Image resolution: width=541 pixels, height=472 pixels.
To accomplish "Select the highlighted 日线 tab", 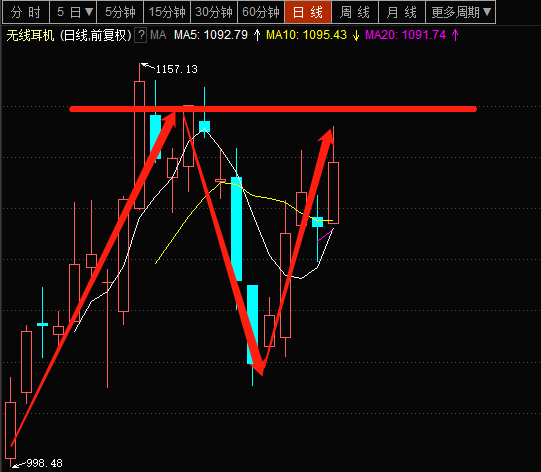I will [308, 12].
